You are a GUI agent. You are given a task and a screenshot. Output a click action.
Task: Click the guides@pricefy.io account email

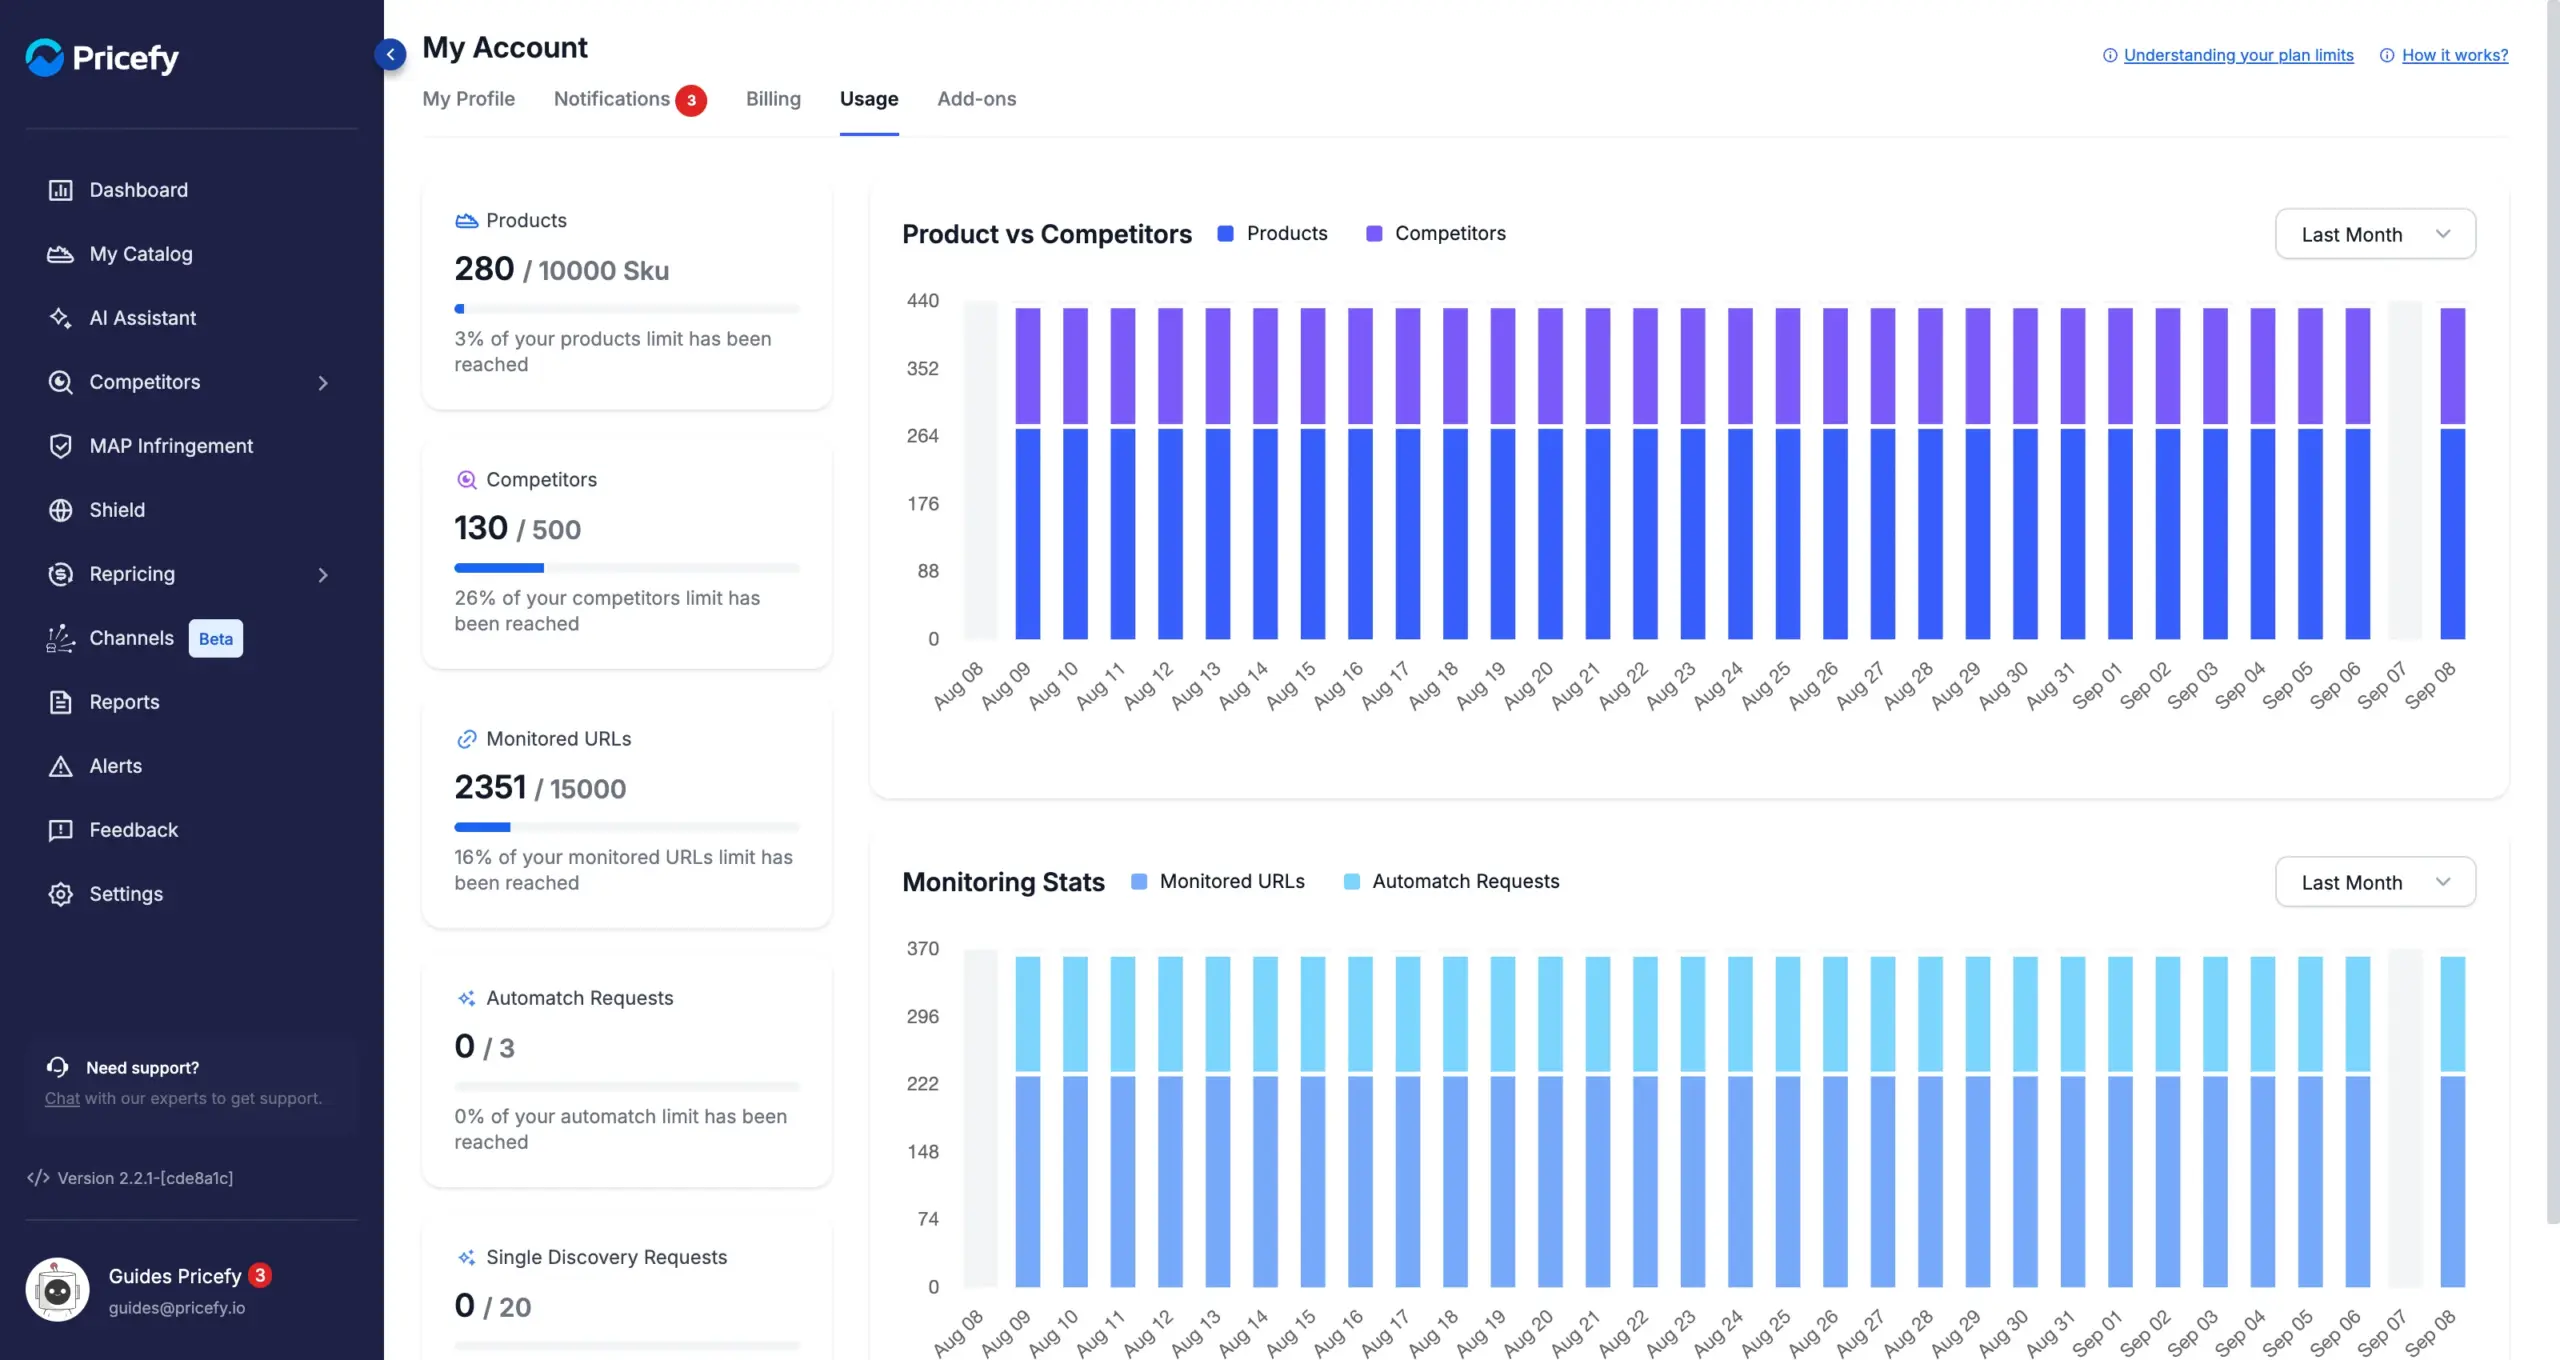point(177,1308)
